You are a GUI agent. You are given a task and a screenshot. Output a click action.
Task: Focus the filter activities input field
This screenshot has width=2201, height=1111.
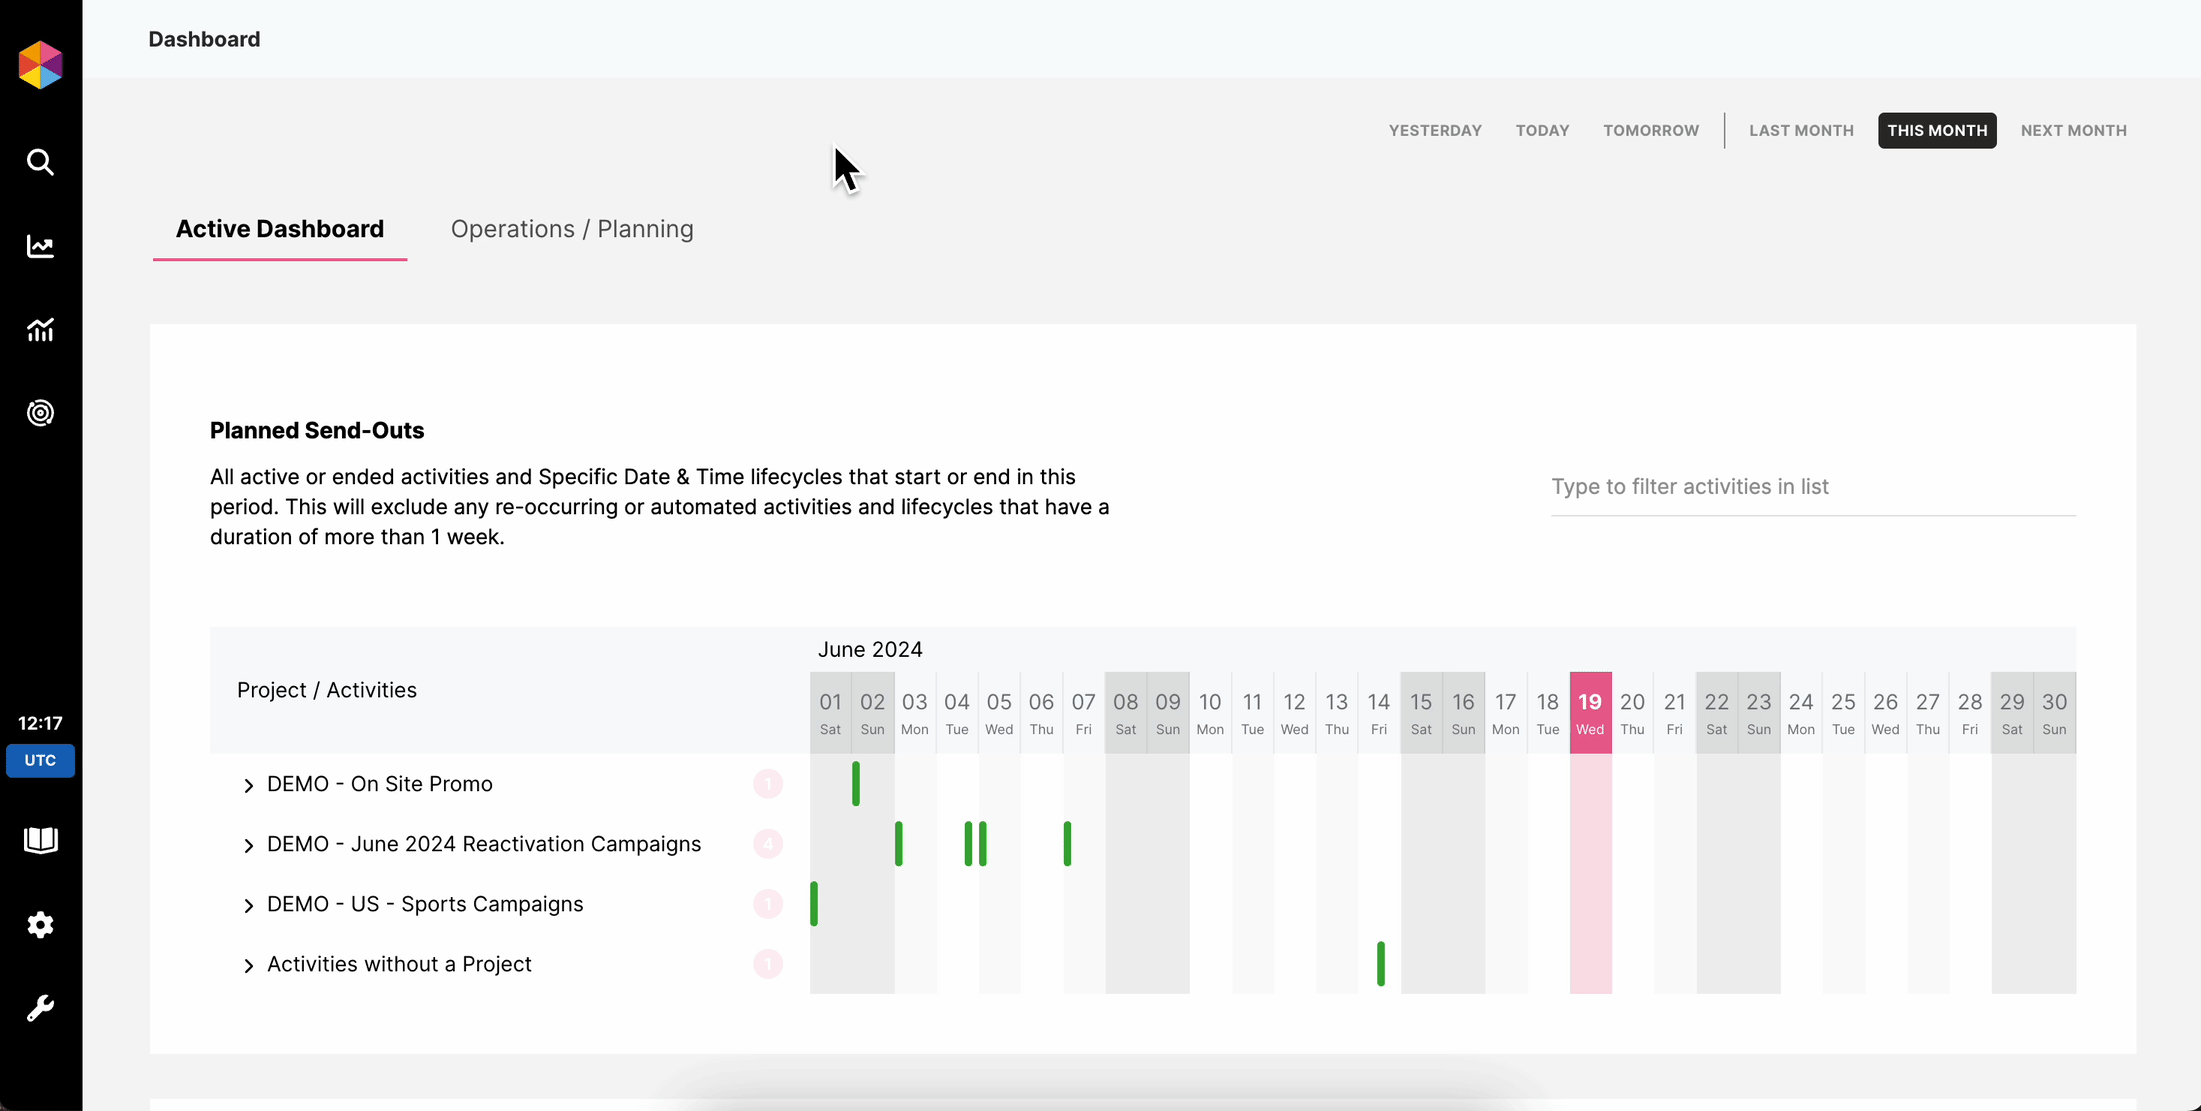tap(1812, 487)
